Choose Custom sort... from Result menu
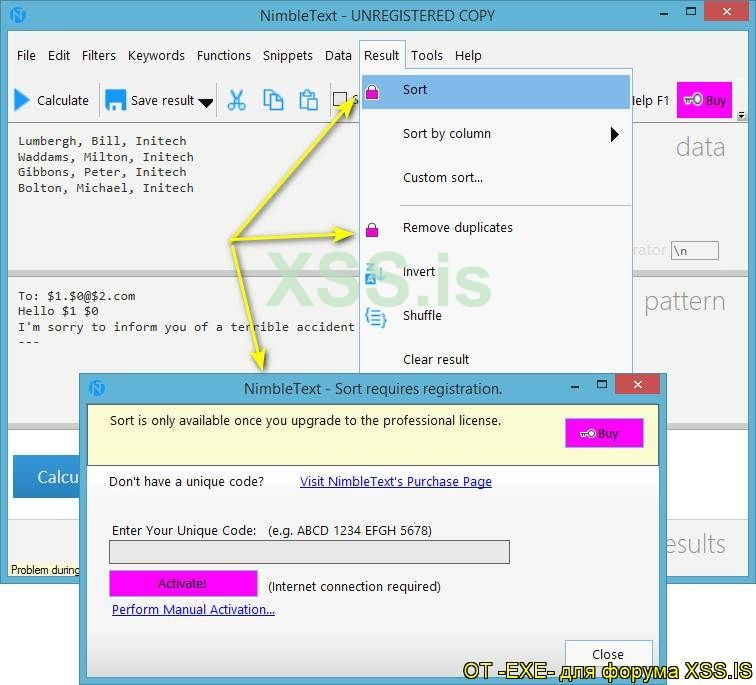The width and height of the screenshot is (756, 685). [496, 177]
